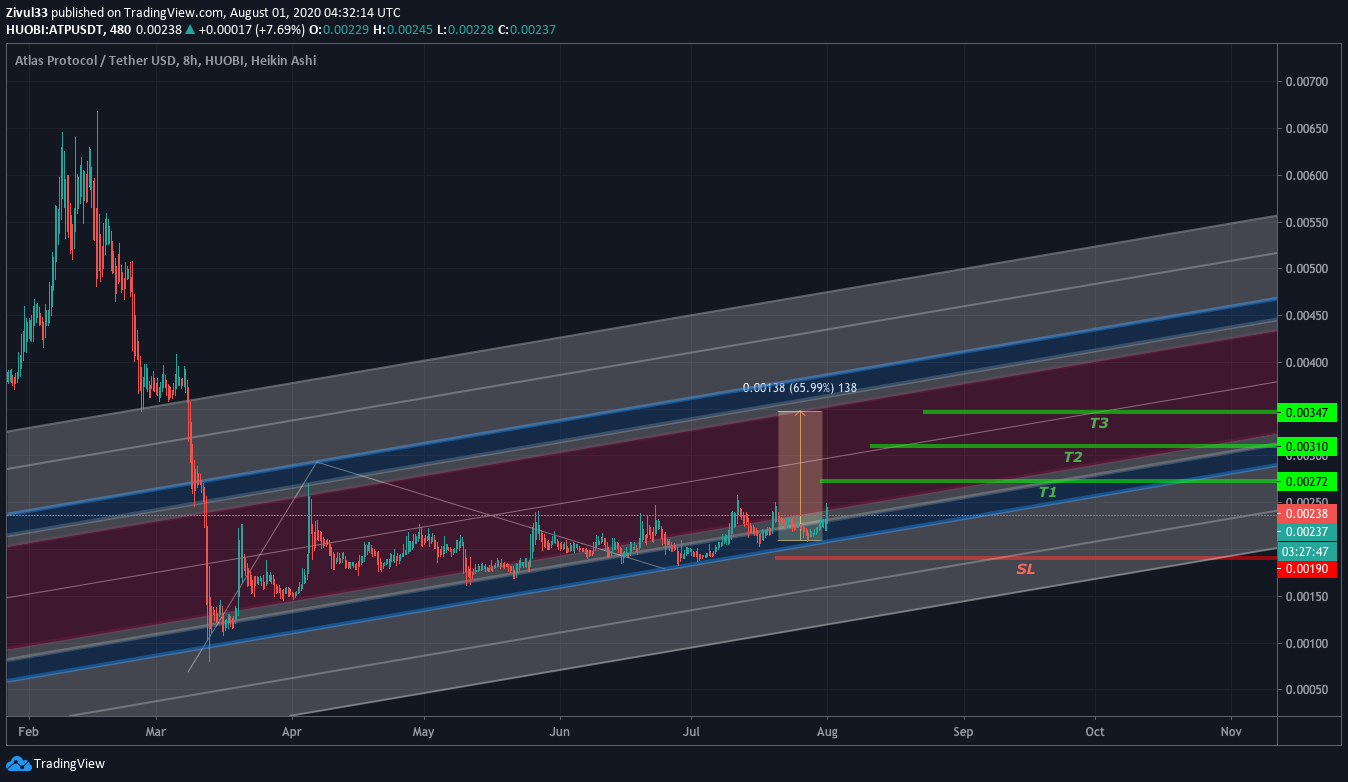
Task: Click the 03:27:47 bar countdown tag
Action: click(x=1307, y=551)
